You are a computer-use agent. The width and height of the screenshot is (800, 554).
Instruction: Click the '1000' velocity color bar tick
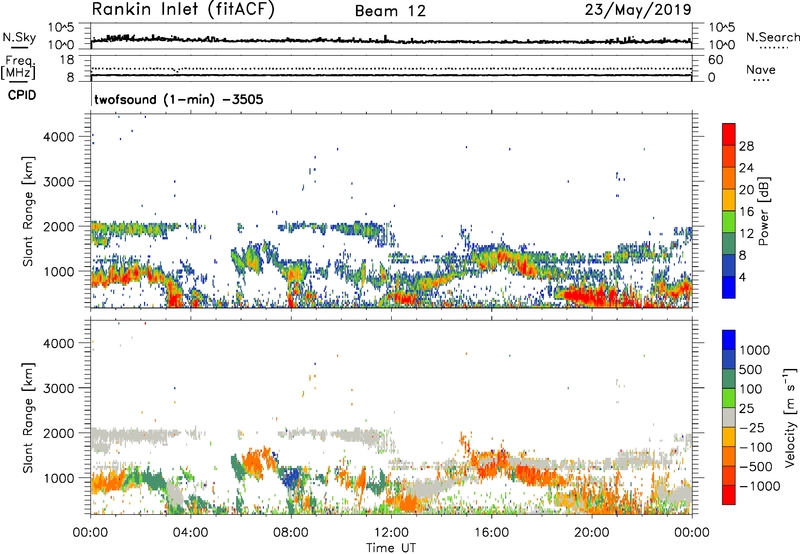point(754,350)
